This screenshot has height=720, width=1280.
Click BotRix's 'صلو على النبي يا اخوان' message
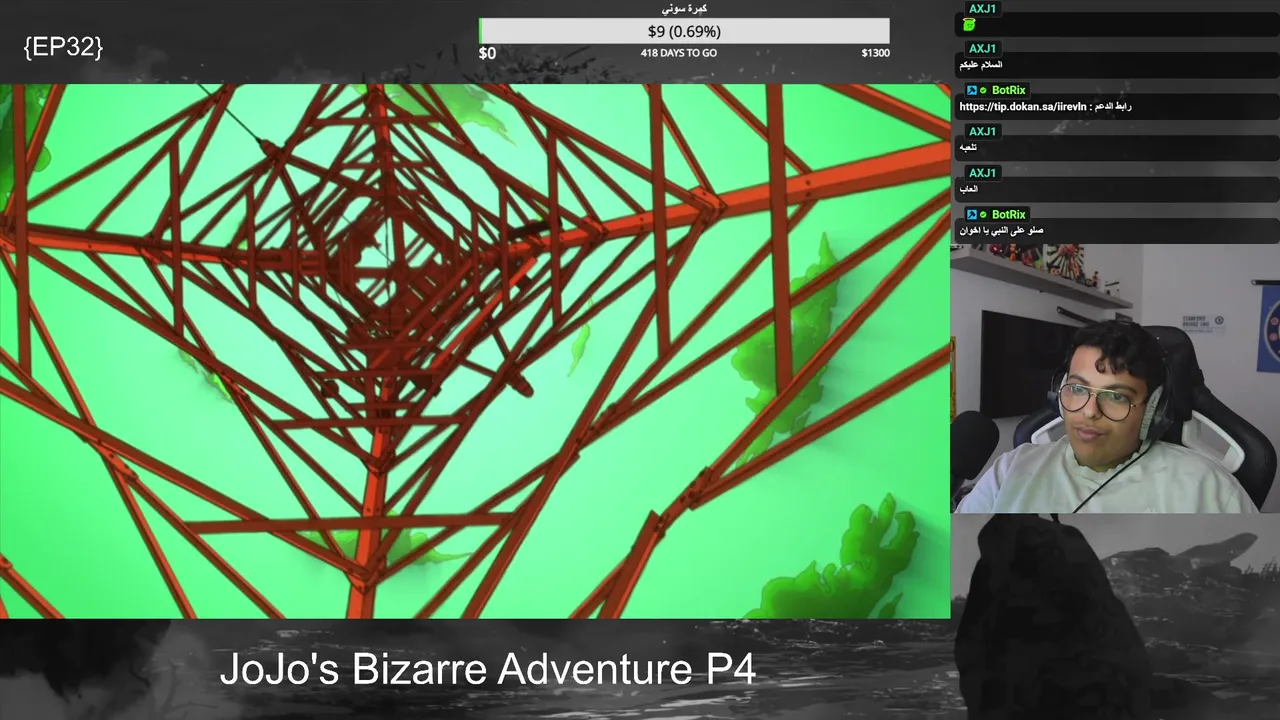(x=1001, y=230)
